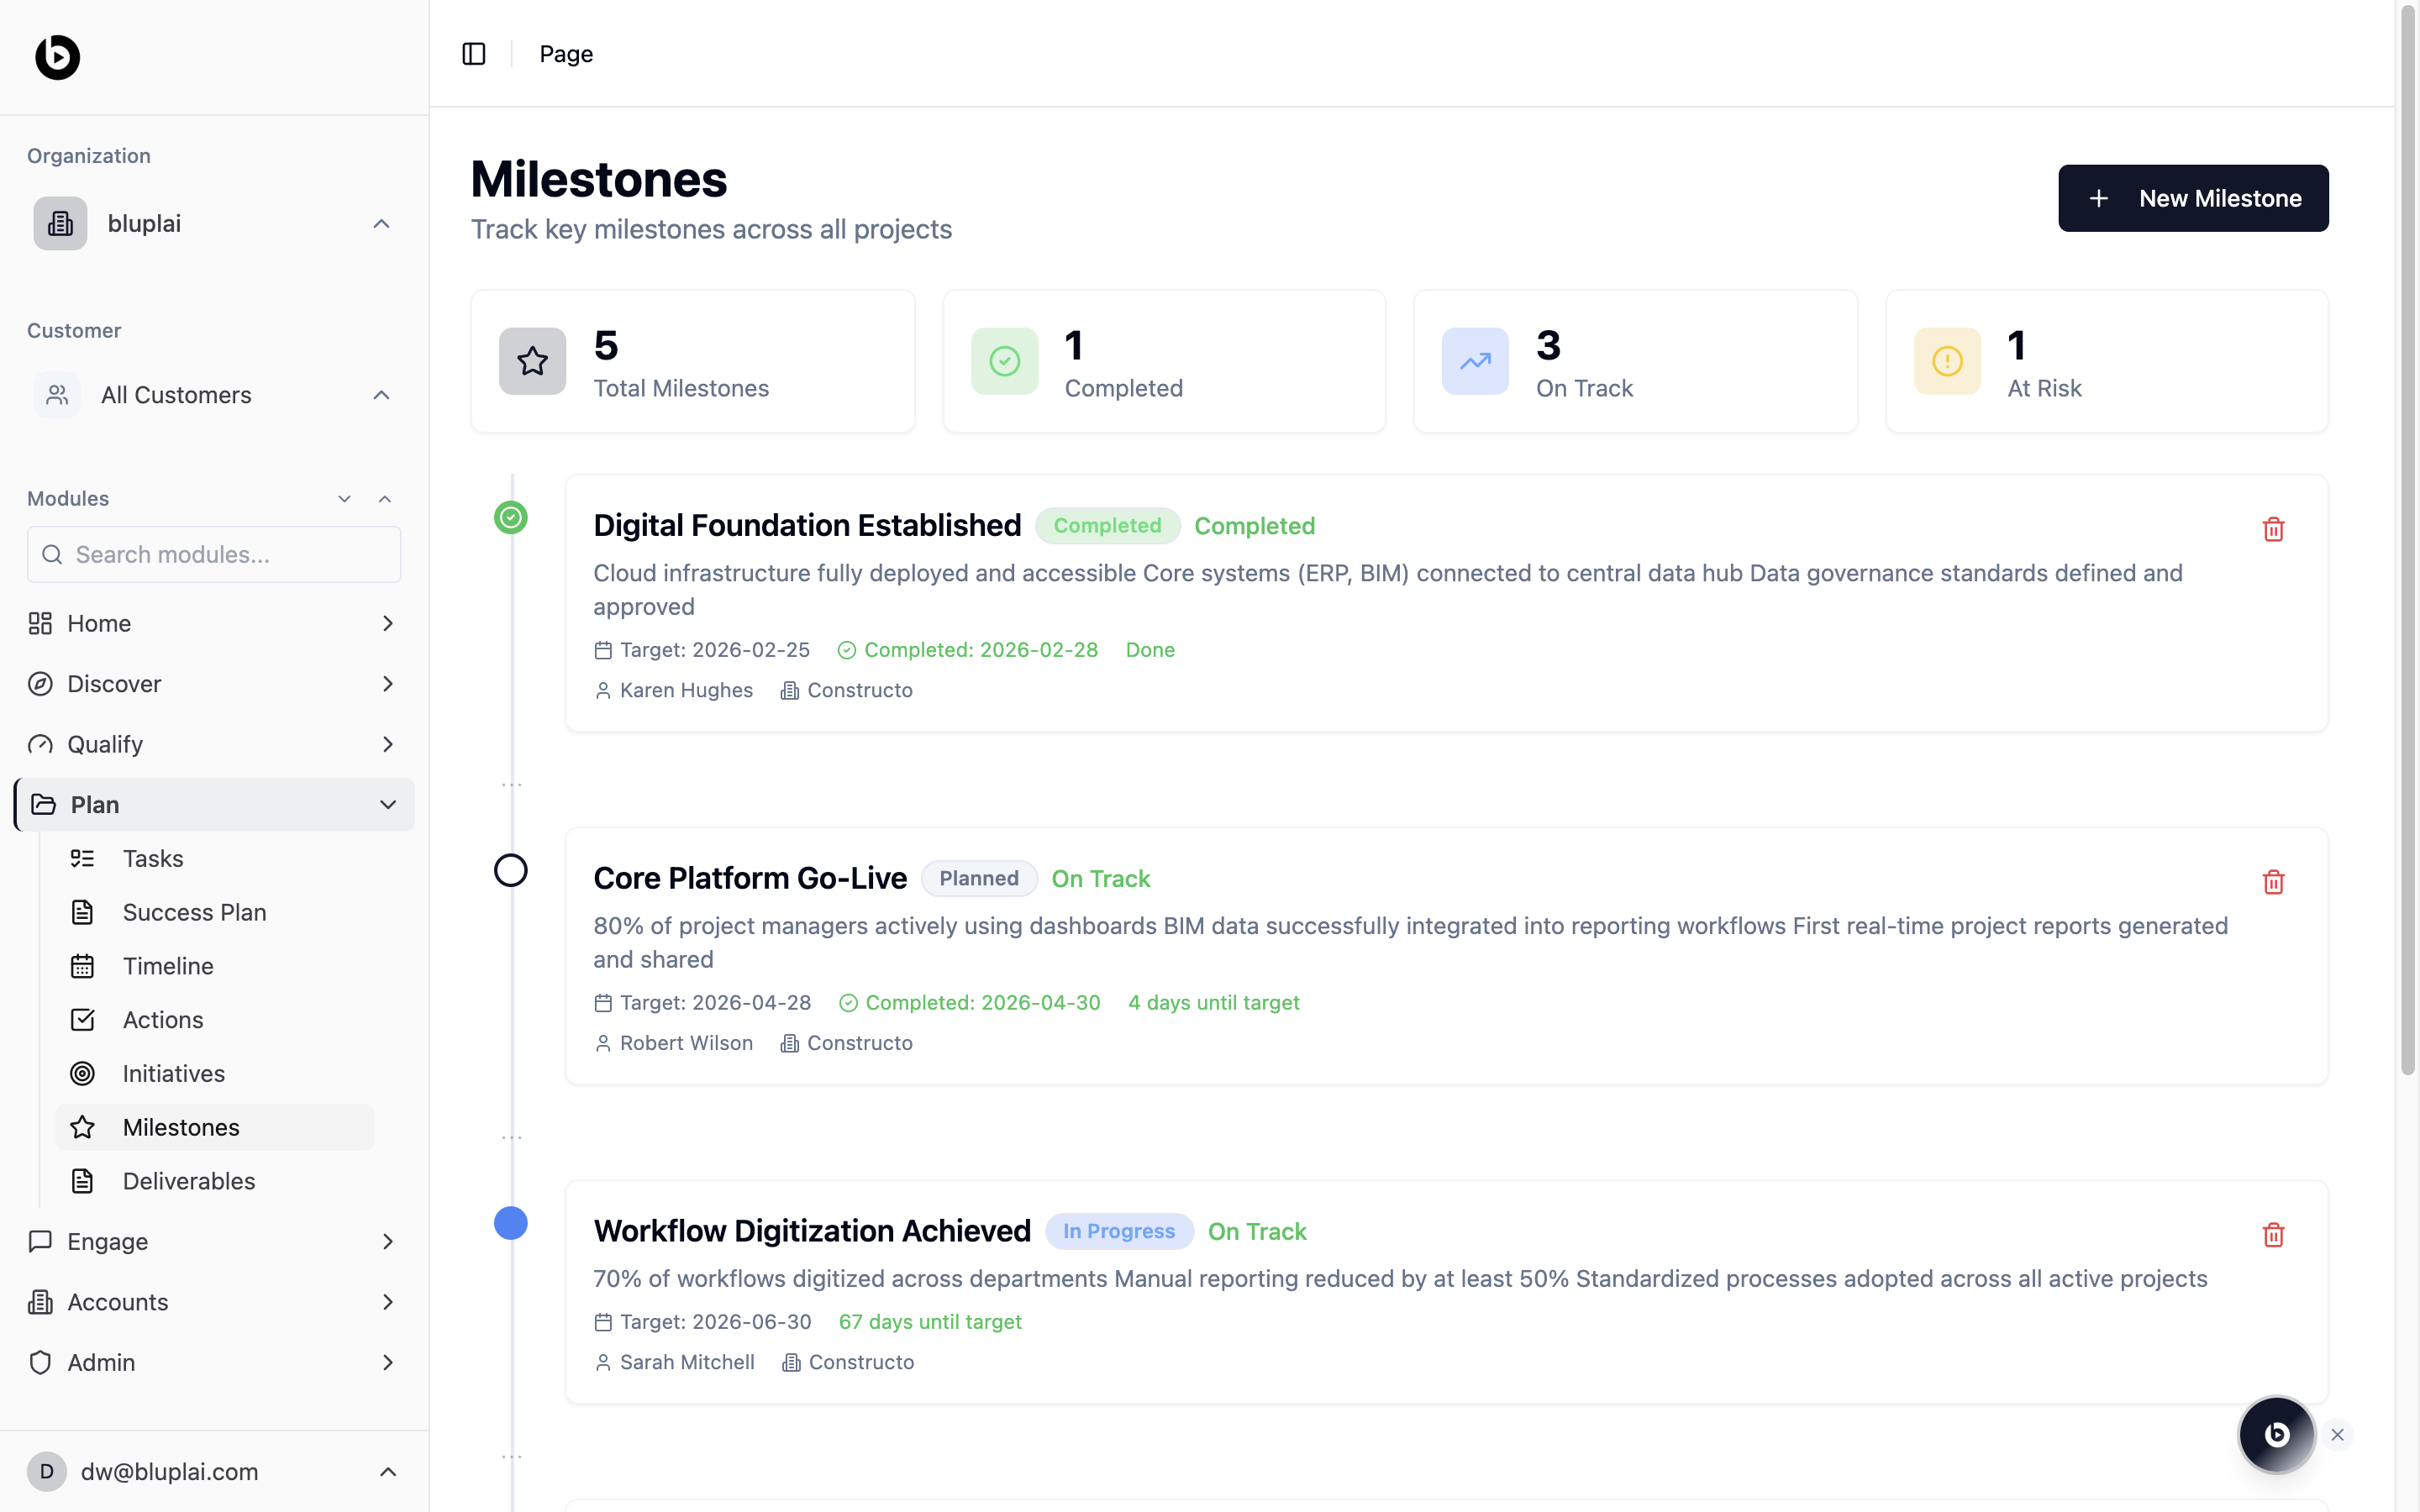The image size is (2420, 1512).
Task: Open the dw@bluplai.com account menu
Action: (x=213, y=1471)
